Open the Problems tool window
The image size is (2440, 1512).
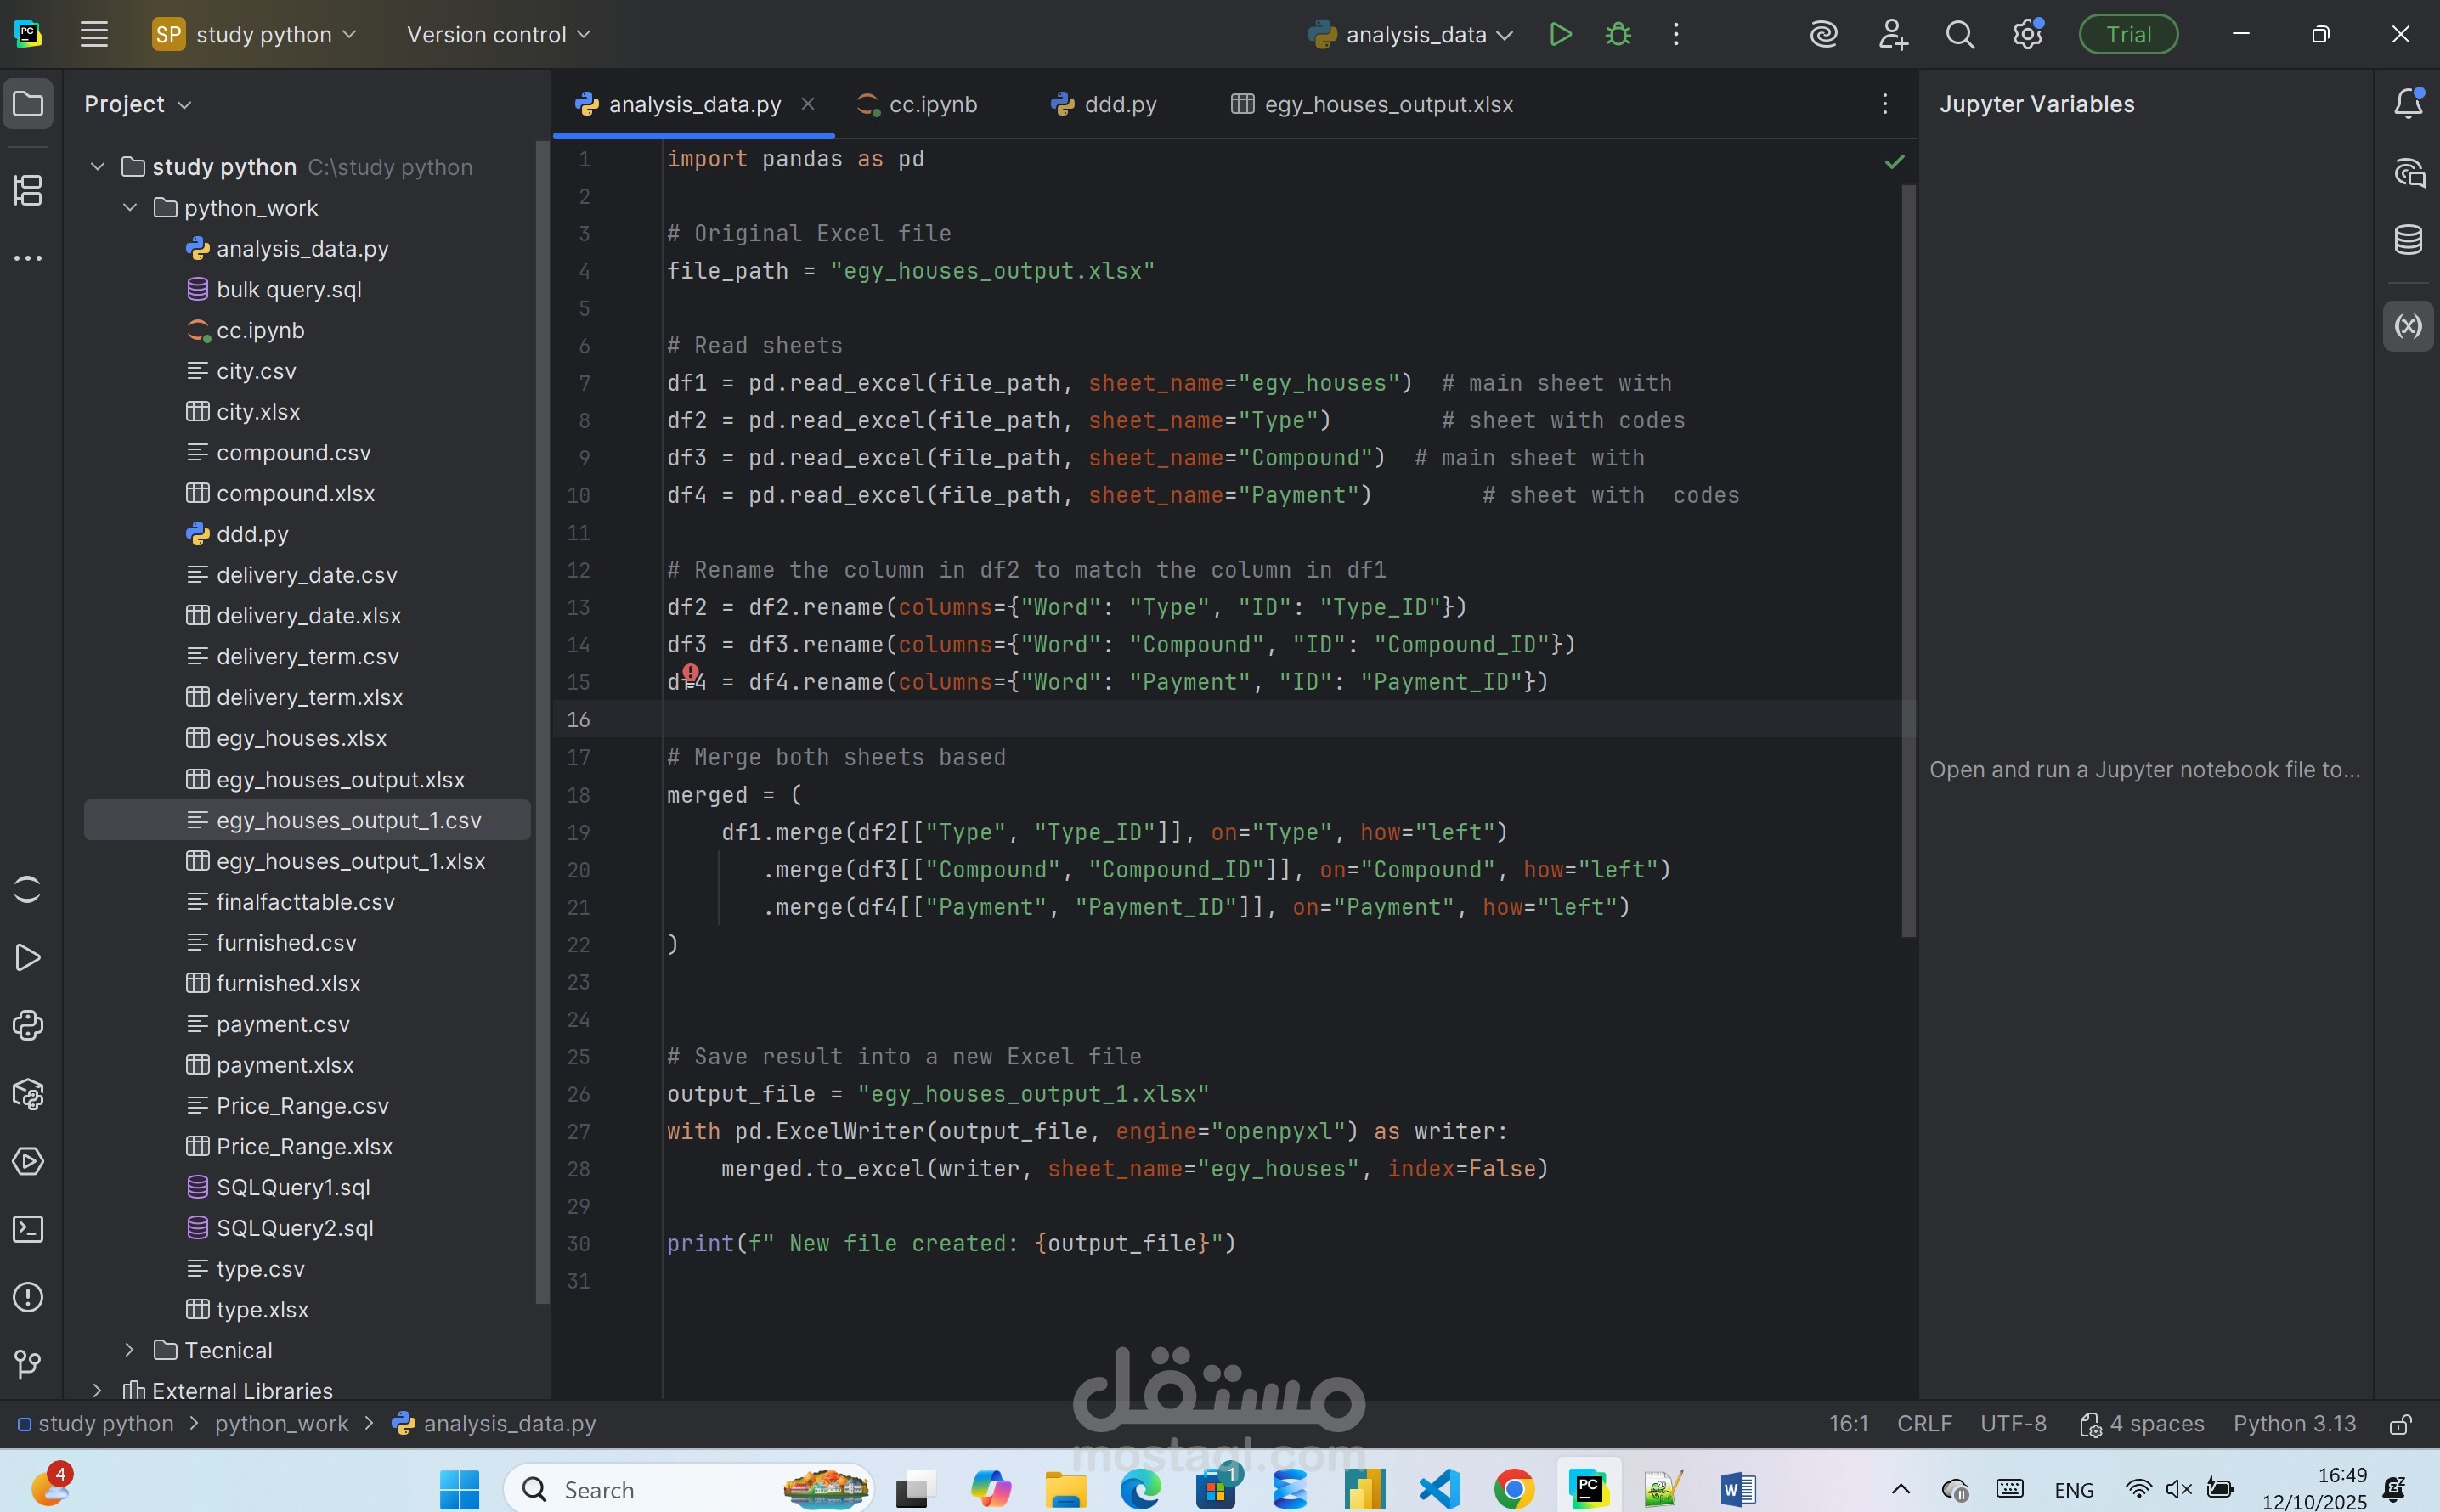[28, 1297]
